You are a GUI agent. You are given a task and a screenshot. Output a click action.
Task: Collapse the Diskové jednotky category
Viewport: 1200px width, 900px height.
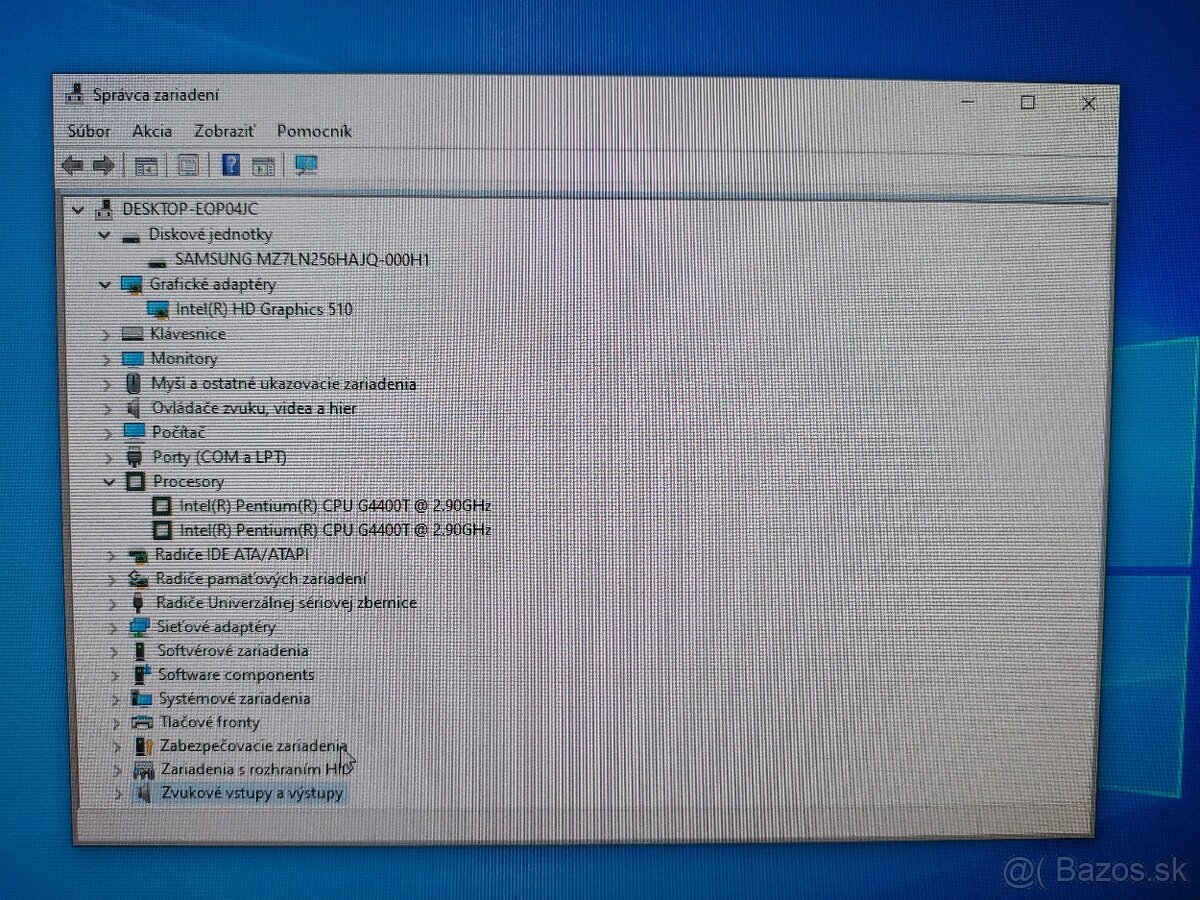click(105, 234)
